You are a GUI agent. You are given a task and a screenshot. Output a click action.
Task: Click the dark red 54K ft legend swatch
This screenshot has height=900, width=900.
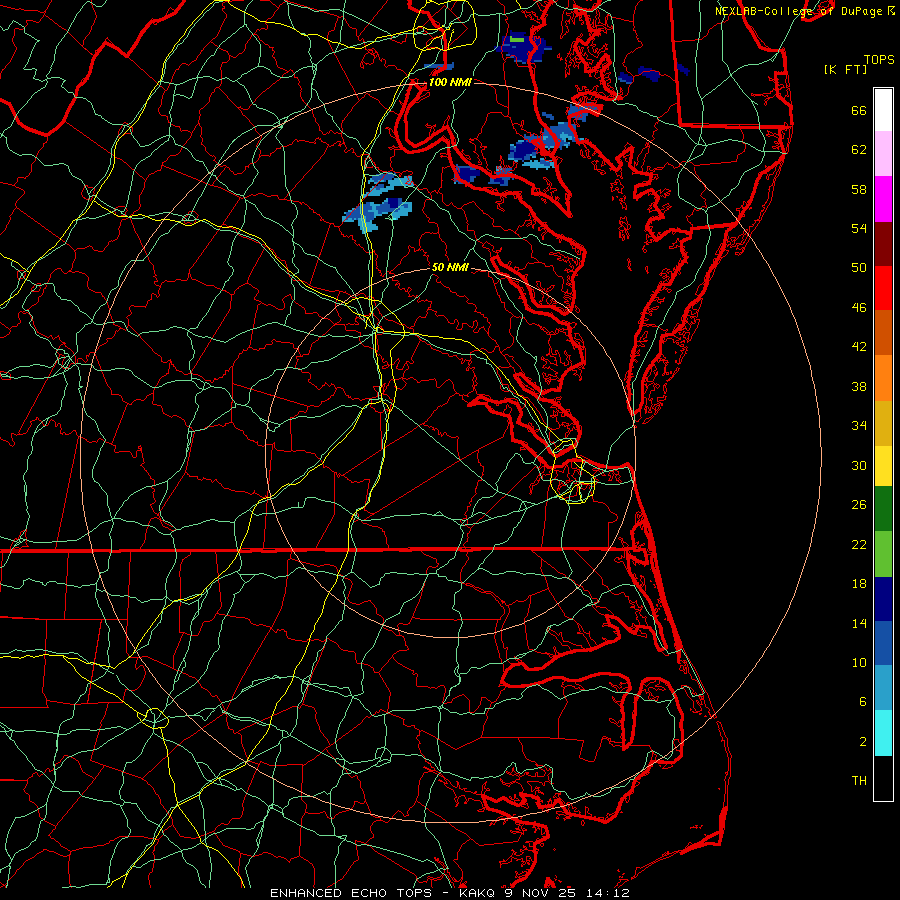(x=883, y=243)
